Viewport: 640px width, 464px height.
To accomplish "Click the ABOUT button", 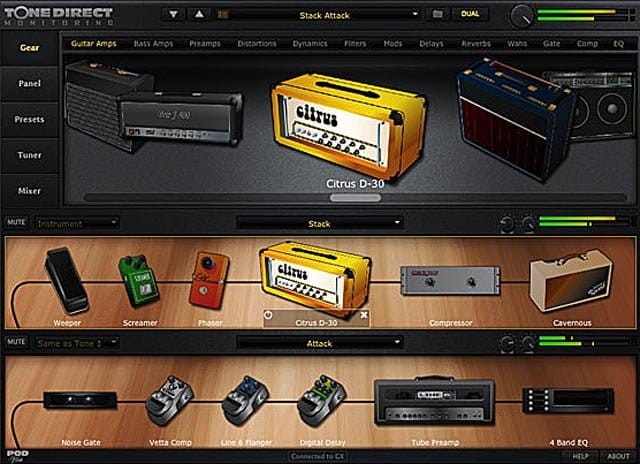I will [618, 456].
